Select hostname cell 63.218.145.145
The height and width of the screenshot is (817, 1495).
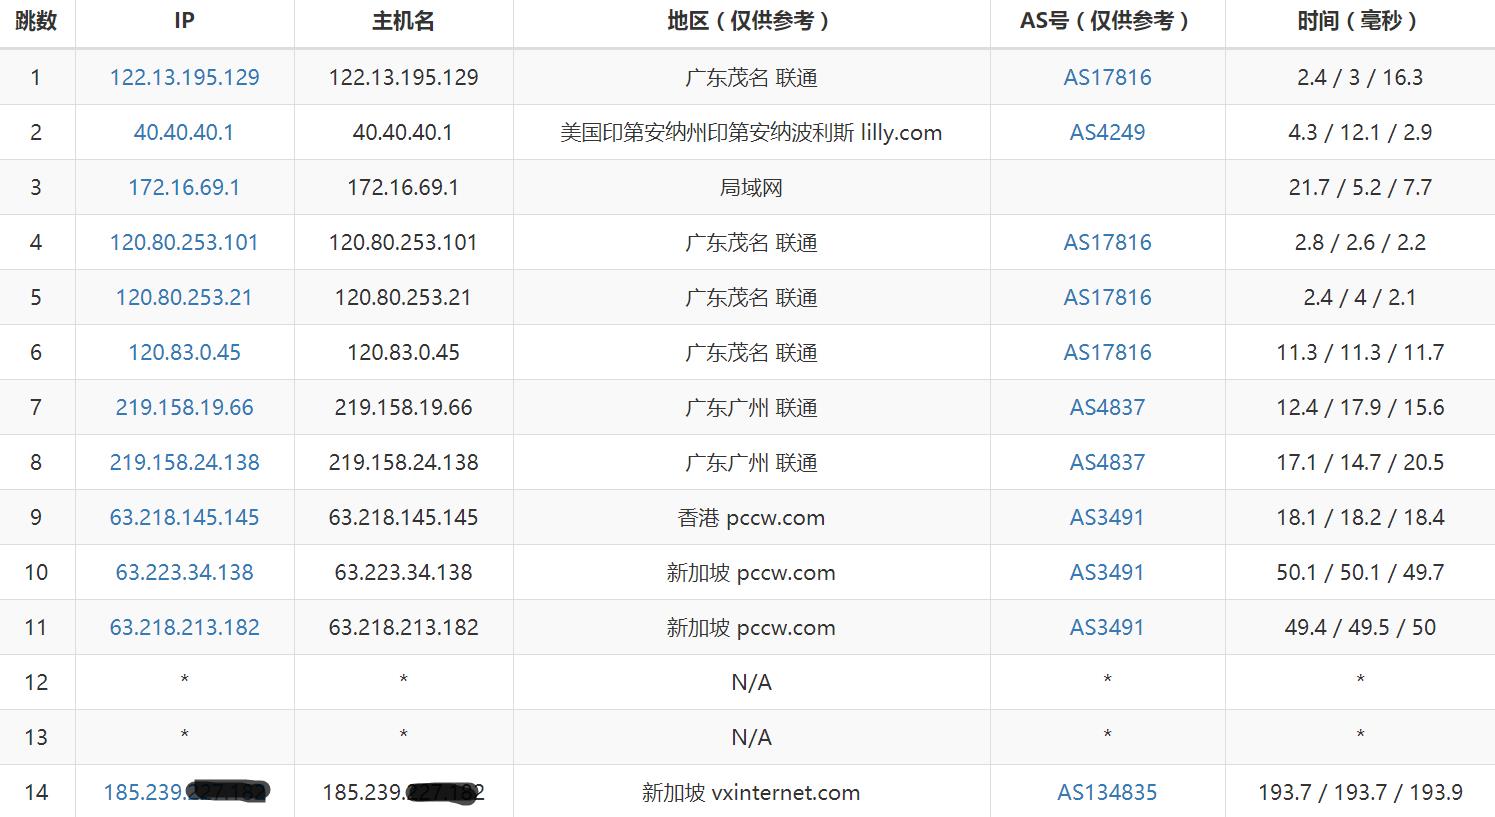403,518
